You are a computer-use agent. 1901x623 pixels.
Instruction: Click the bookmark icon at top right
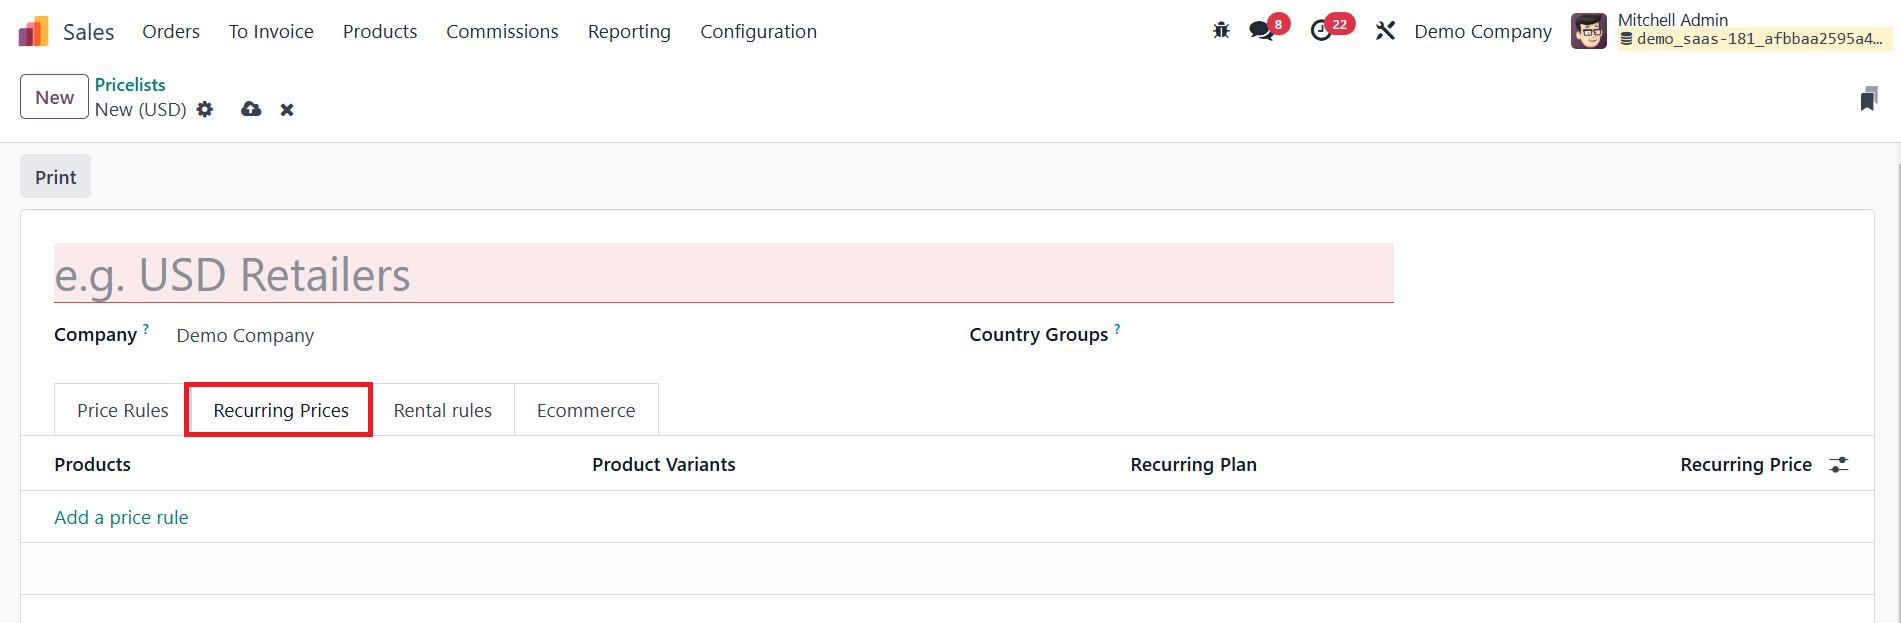(x=1868, y=99)
